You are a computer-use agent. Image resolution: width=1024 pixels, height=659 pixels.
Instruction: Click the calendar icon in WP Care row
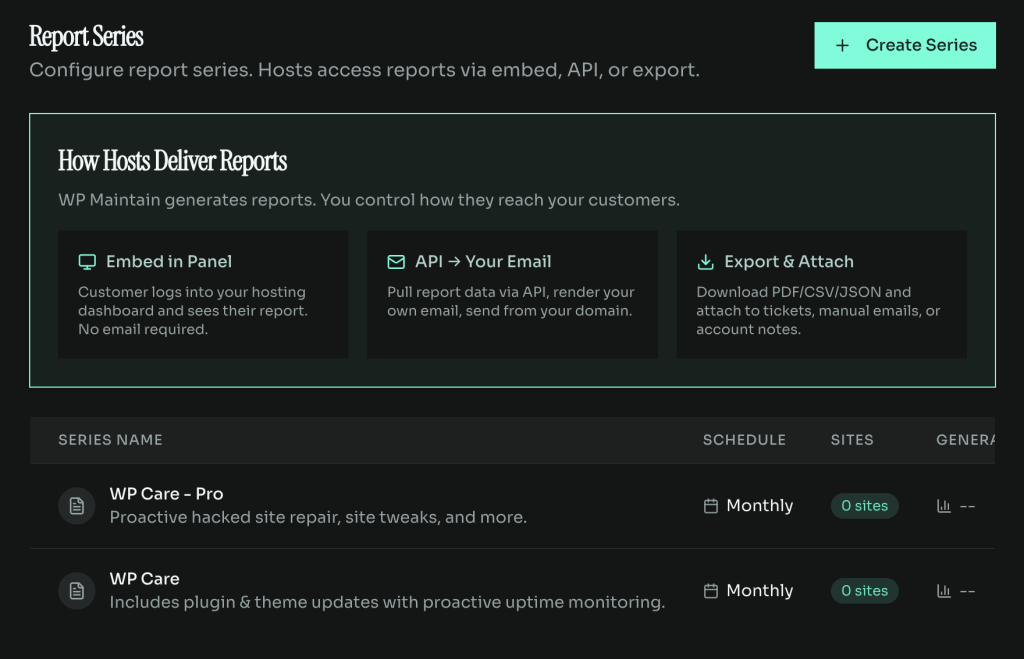(x=711, y=591)
